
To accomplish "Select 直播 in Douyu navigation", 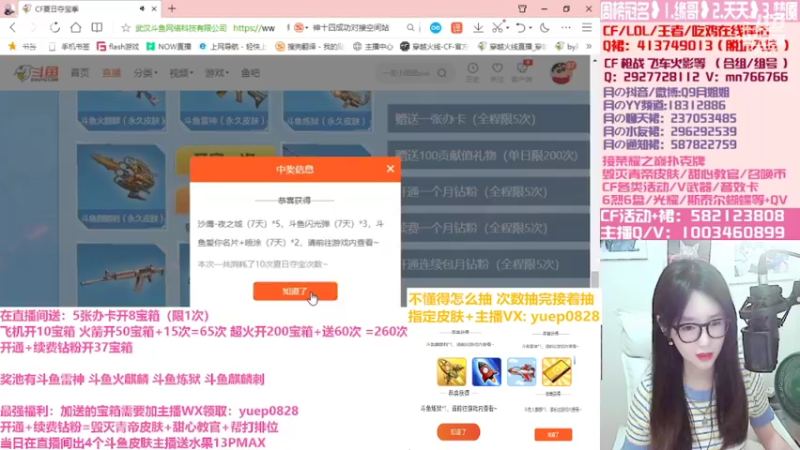I will (111, 73).
